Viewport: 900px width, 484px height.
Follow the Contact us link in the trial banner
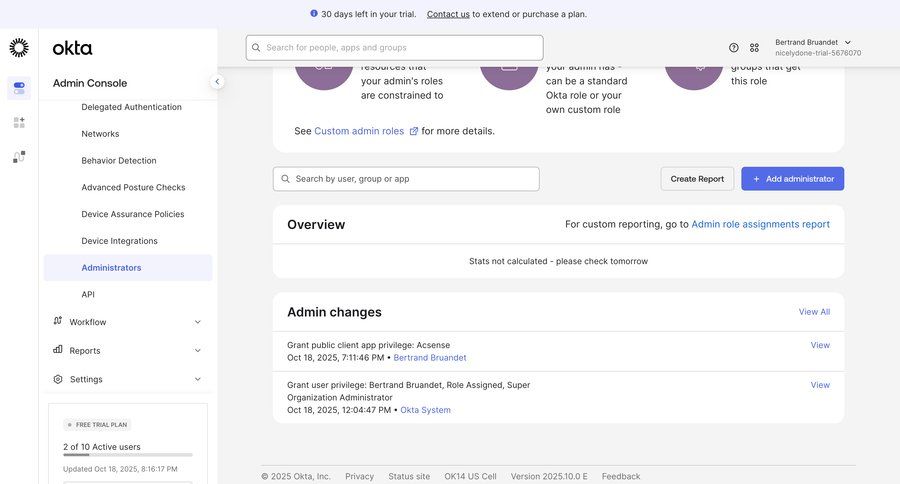coord(448,14)
